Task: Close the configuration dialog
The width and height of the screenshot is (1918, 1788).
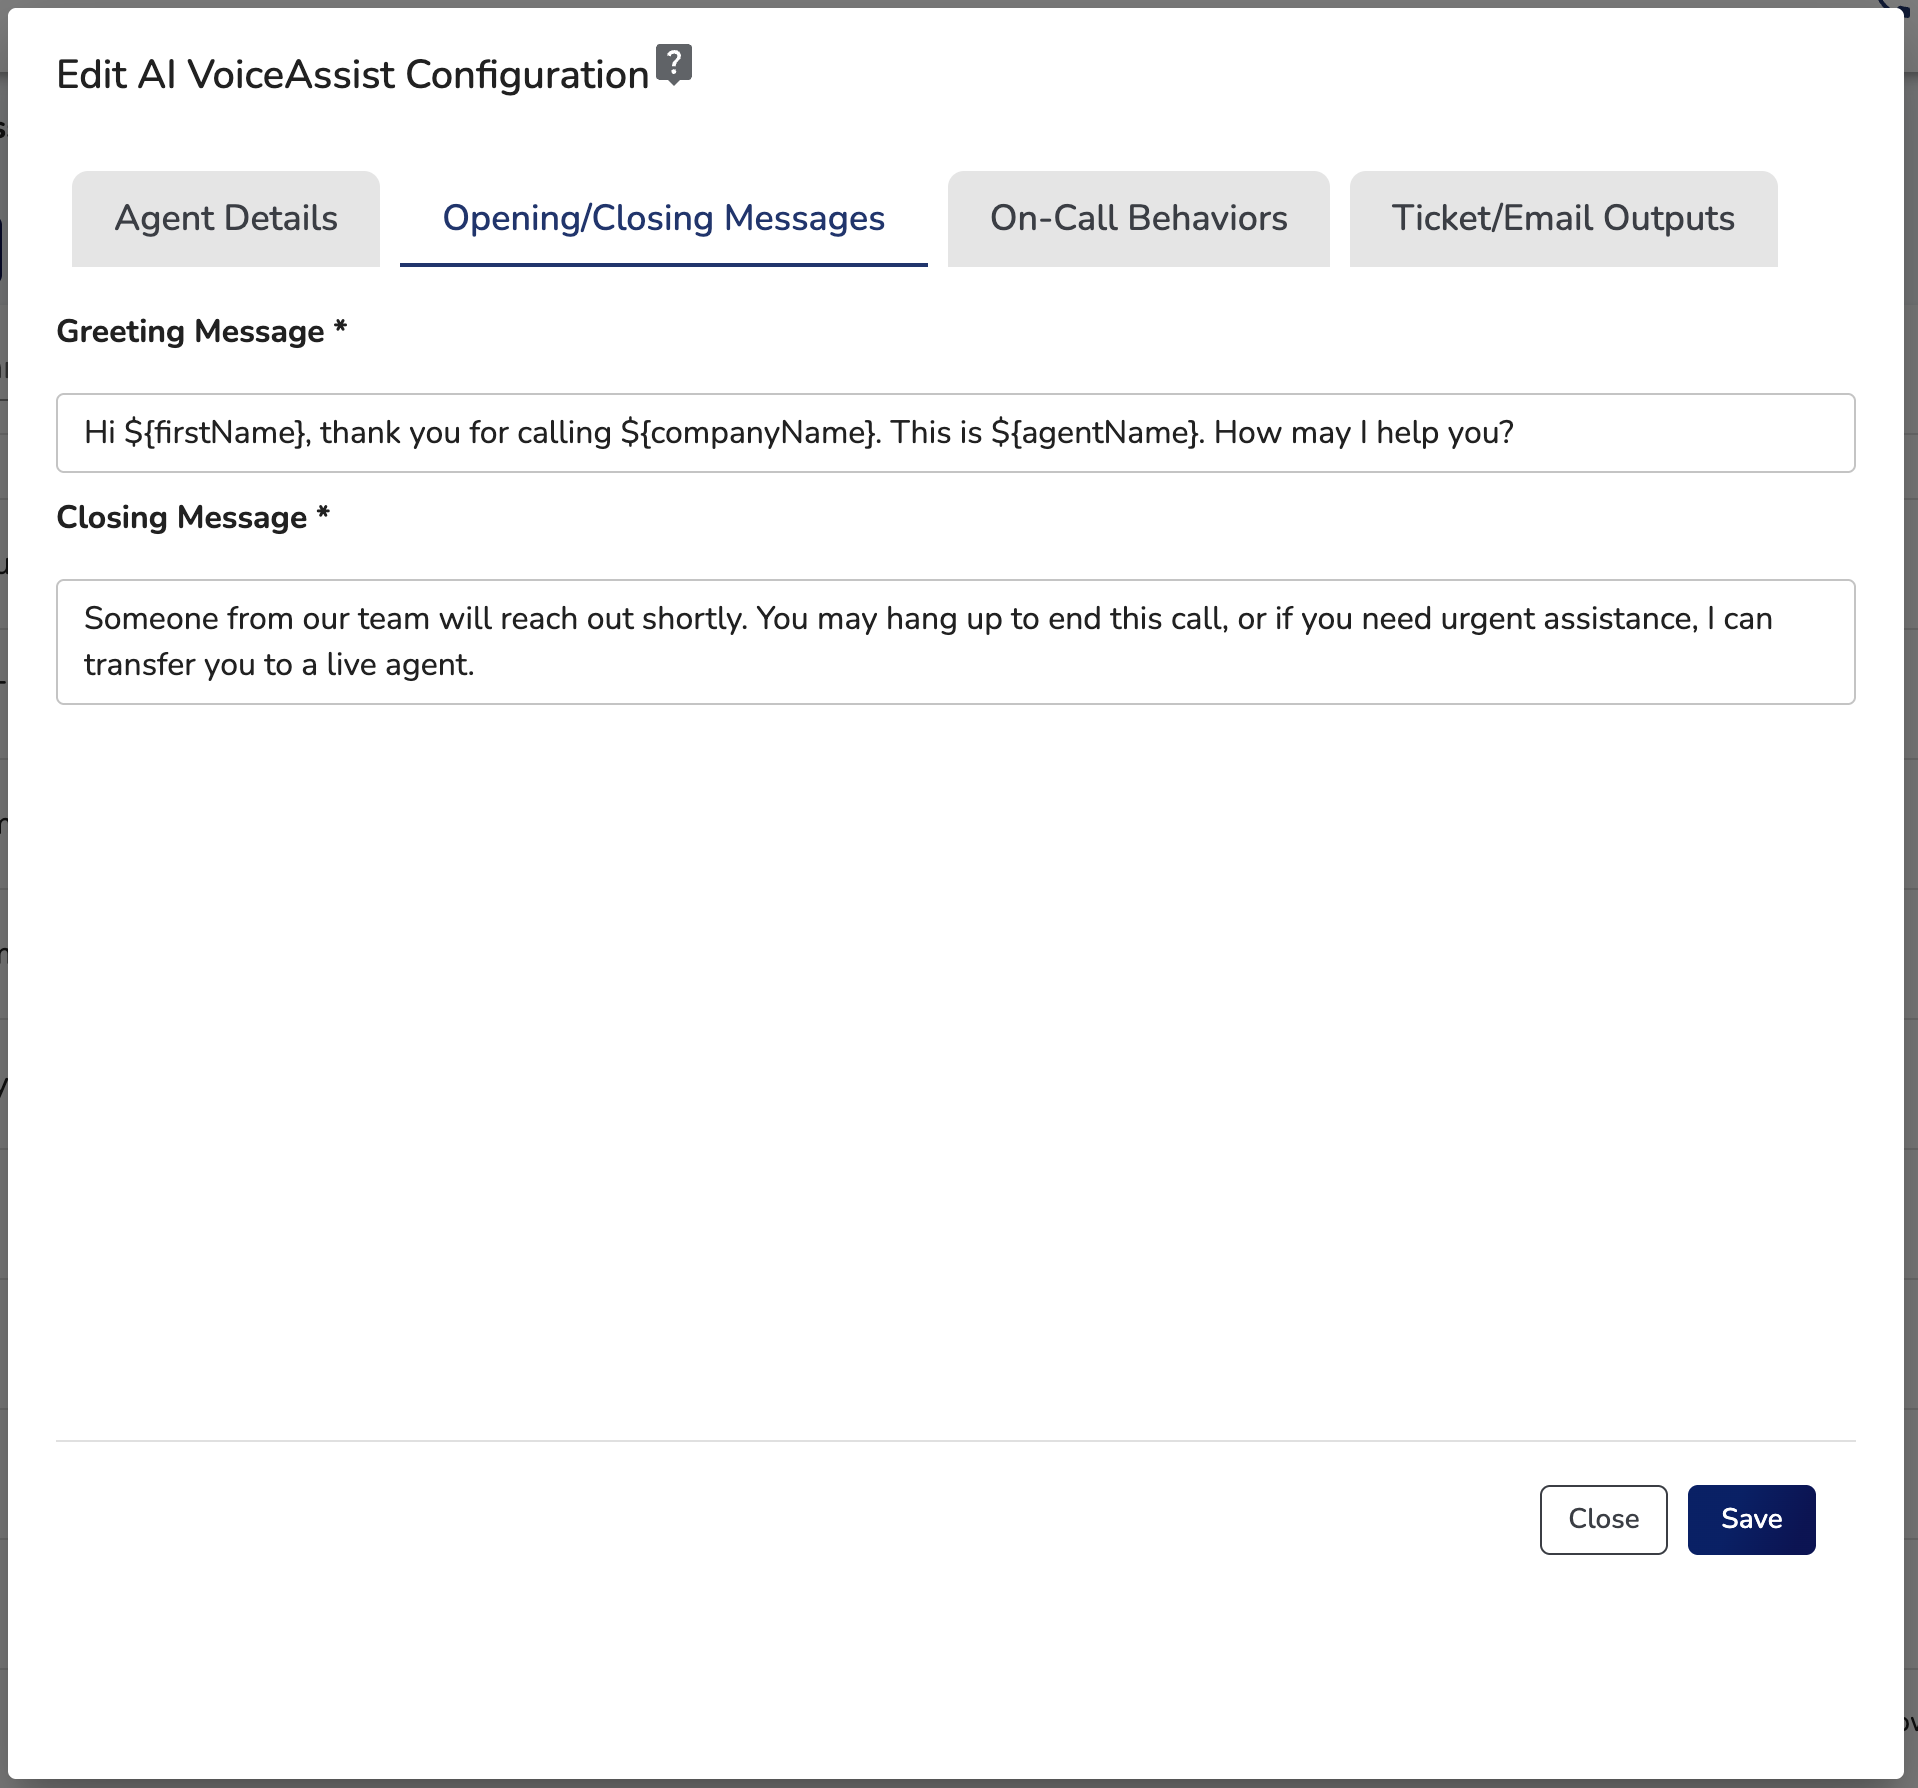Action: coord(1604,1519)
